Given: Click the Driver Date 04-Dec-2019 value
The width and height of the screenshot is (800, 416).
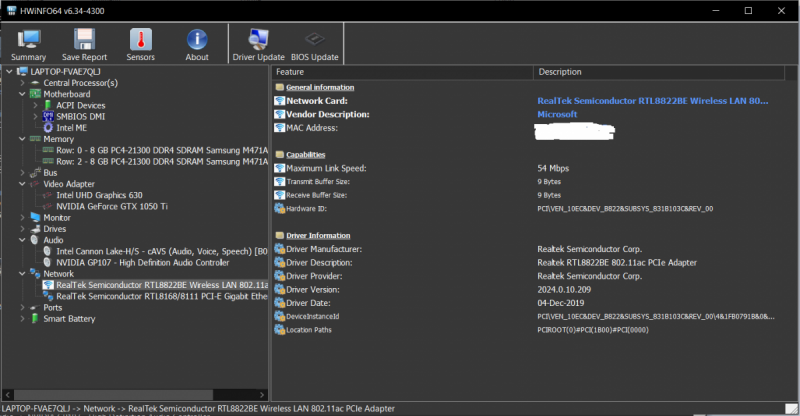Looking at the screenshot, I should (561, 303).
